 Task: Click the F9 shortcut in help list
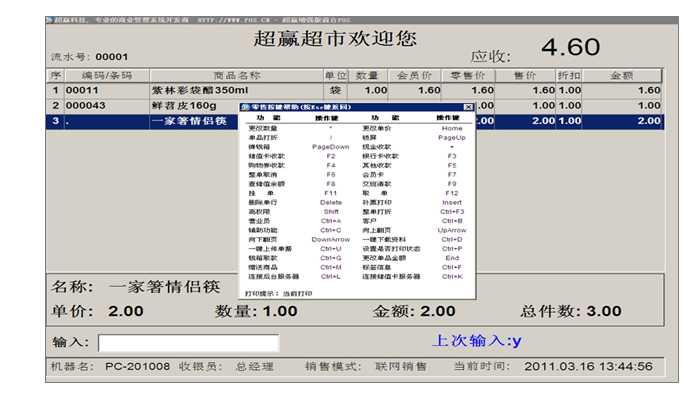point(452,184)
